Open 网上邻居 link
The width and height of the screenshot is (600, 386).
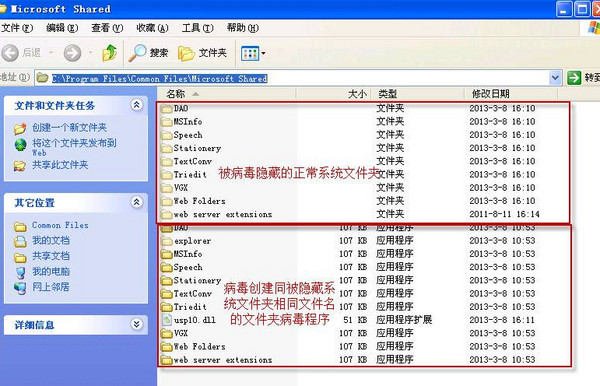[51, 287]
